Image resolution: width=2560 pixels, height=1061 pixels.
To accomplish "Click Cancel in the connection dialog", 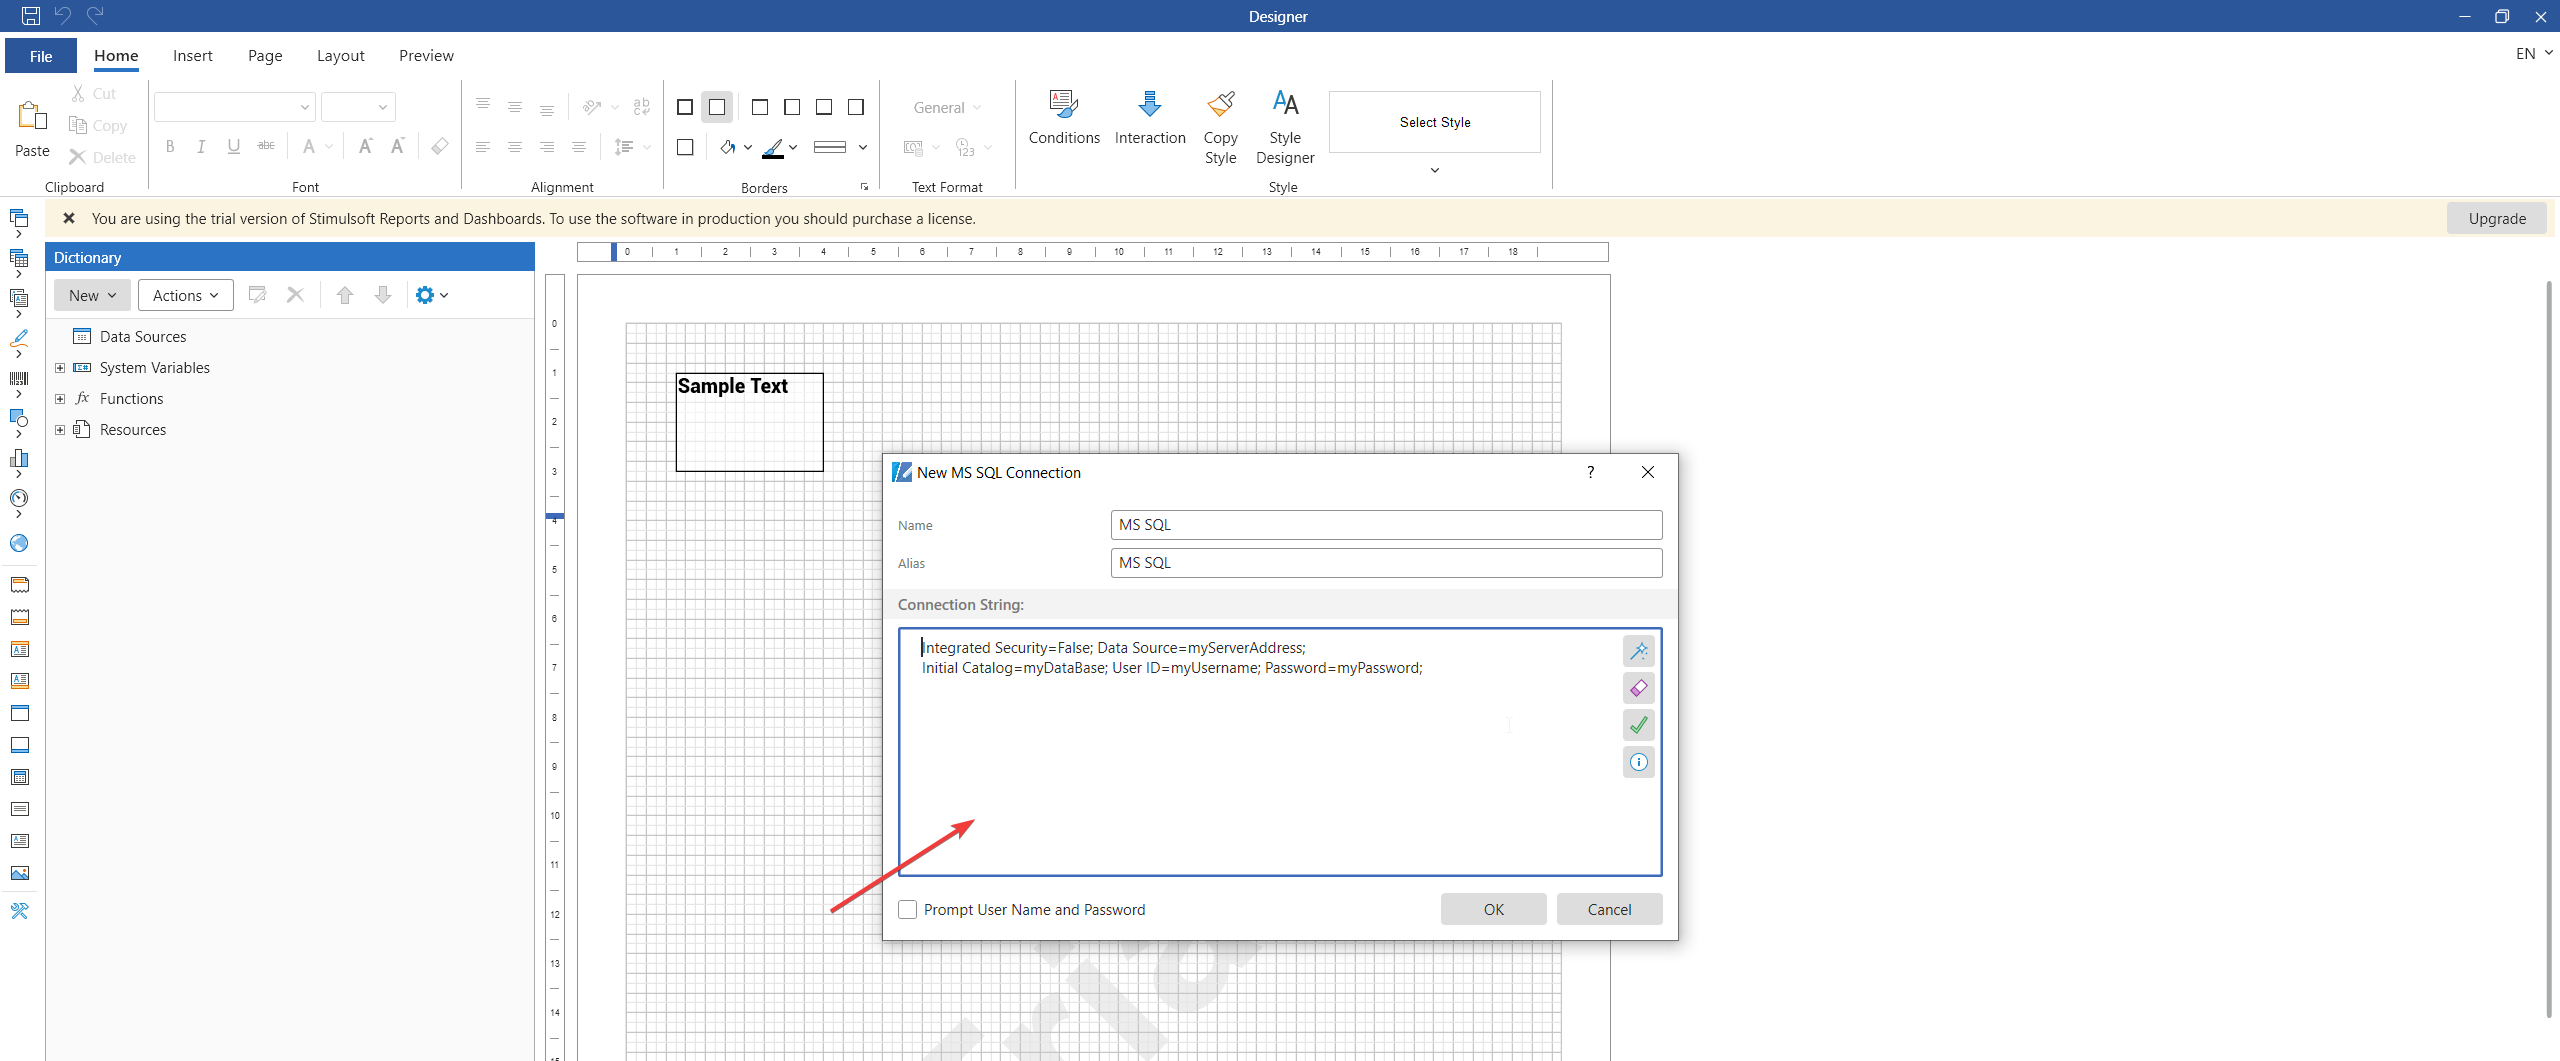I will click(1609, 909).
